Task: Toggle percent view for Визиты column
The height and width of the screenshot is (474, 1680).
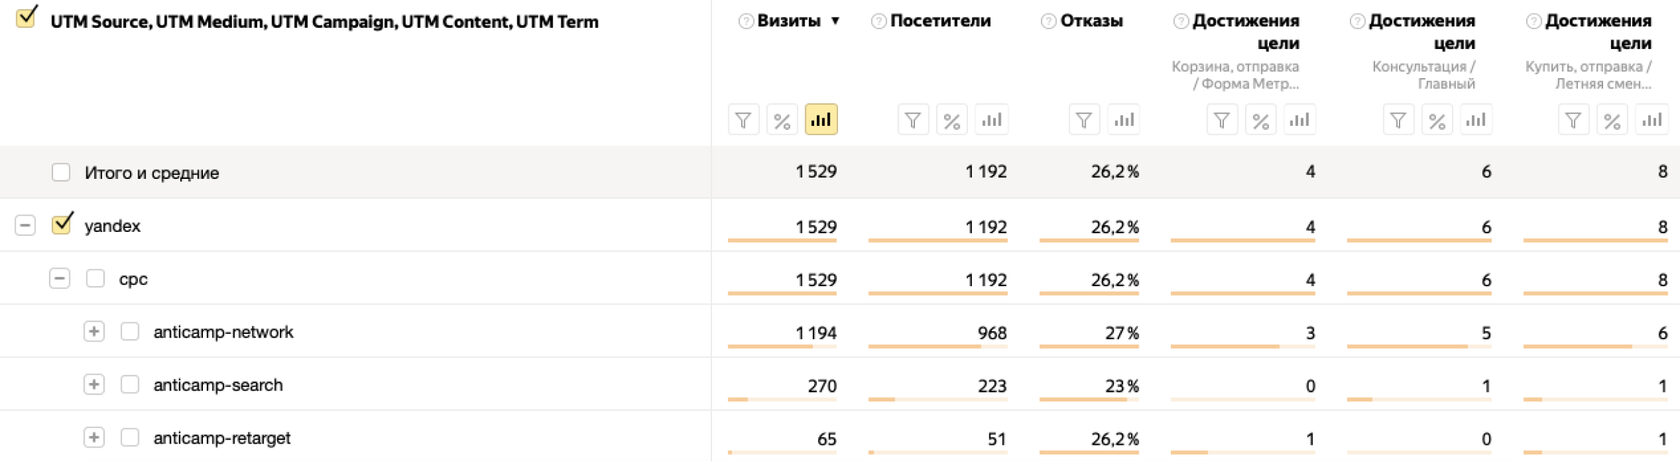Action: click(782, 120)
